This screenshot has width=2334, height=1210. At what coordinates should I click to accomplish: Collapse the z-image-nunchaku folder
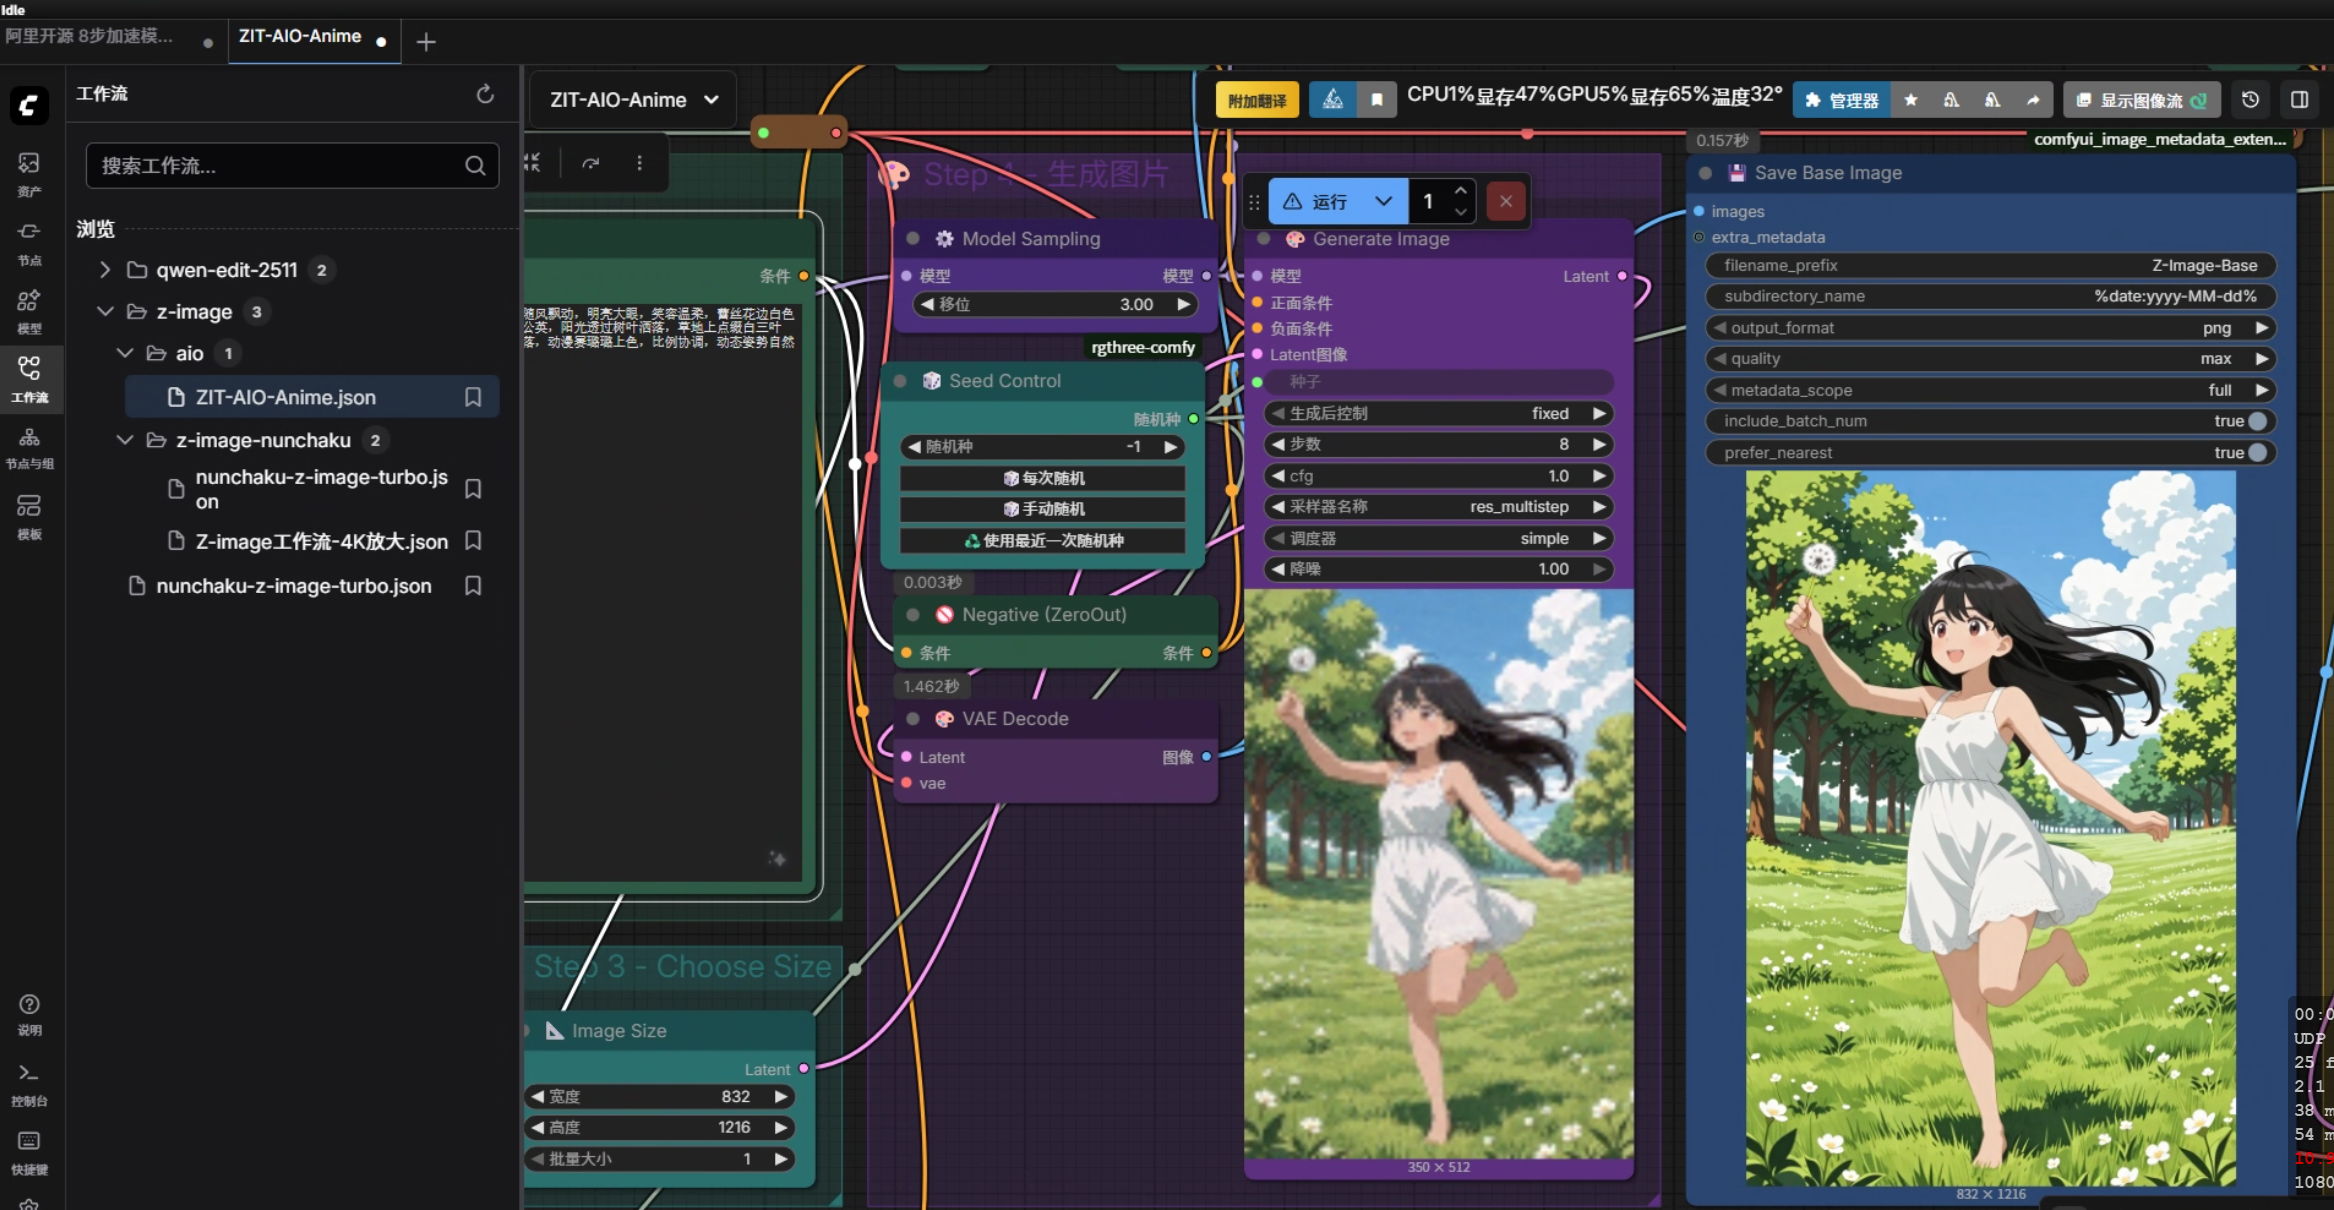[125, 440]
